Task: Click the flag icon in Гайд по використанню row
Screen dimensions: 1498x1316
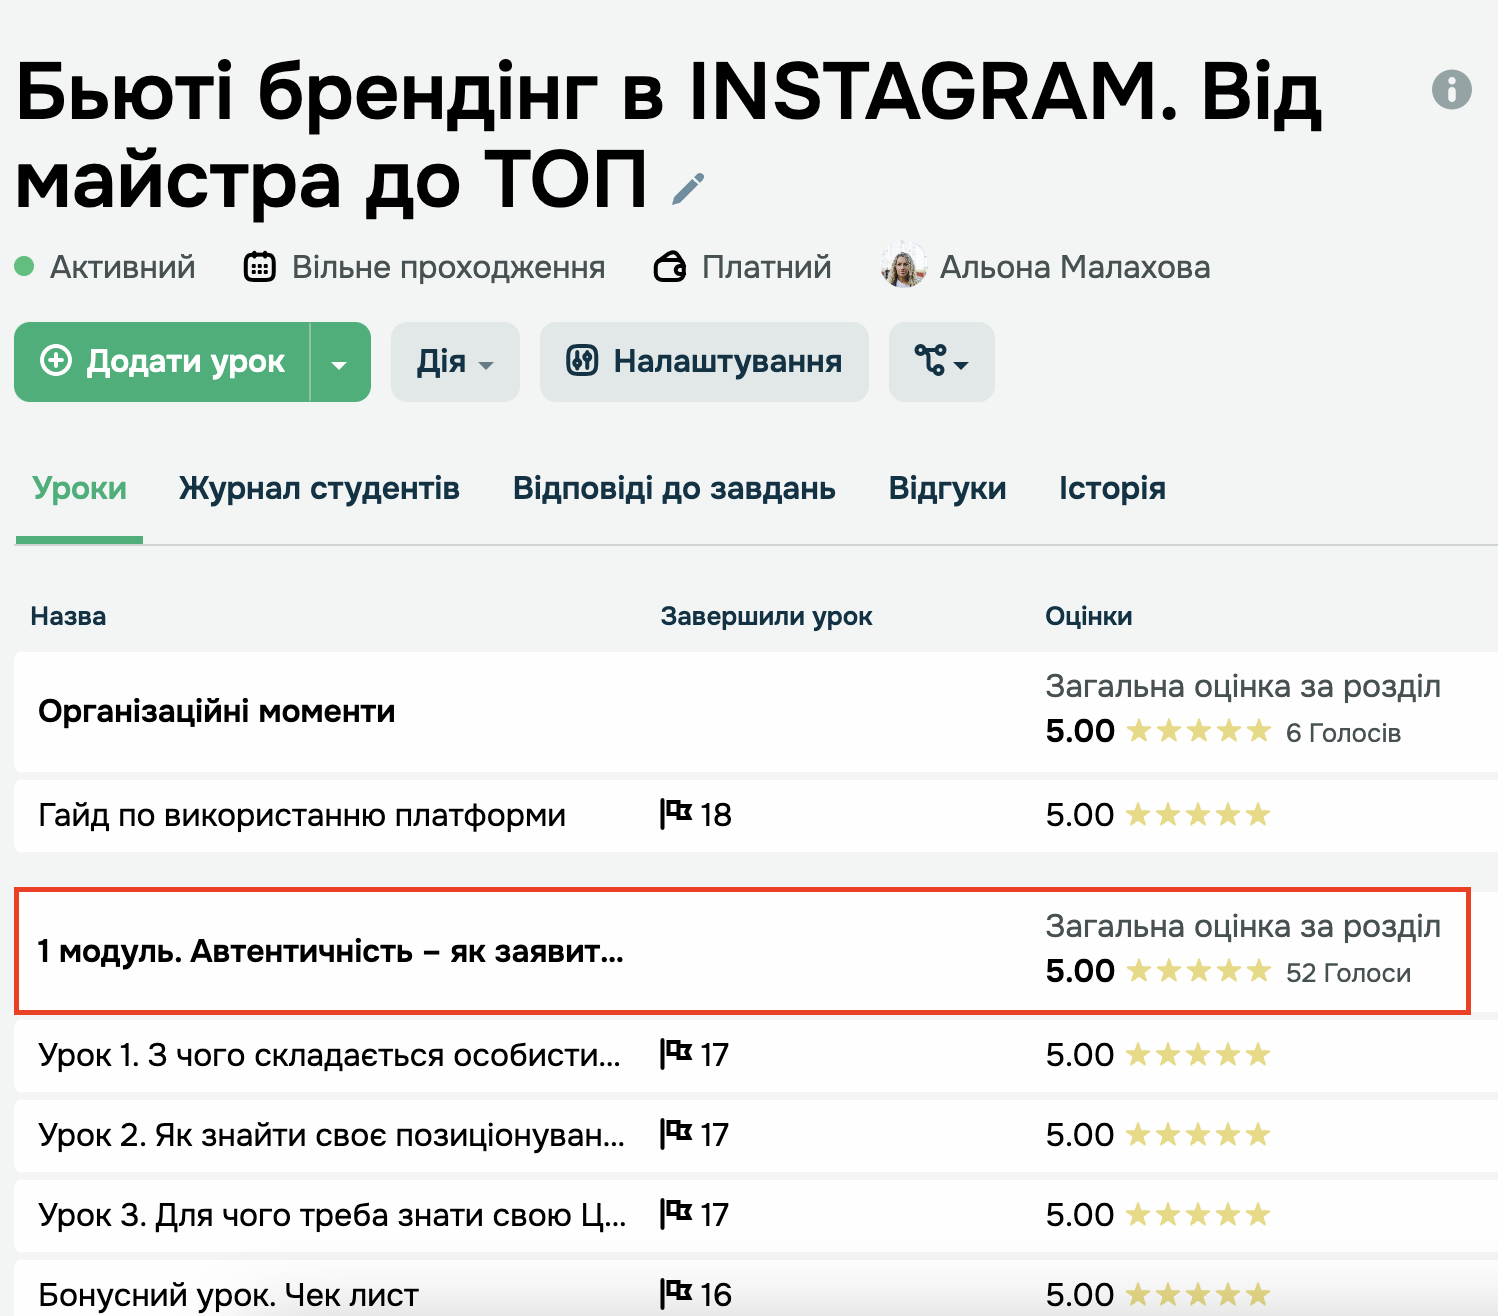Action: pos(676,814)
